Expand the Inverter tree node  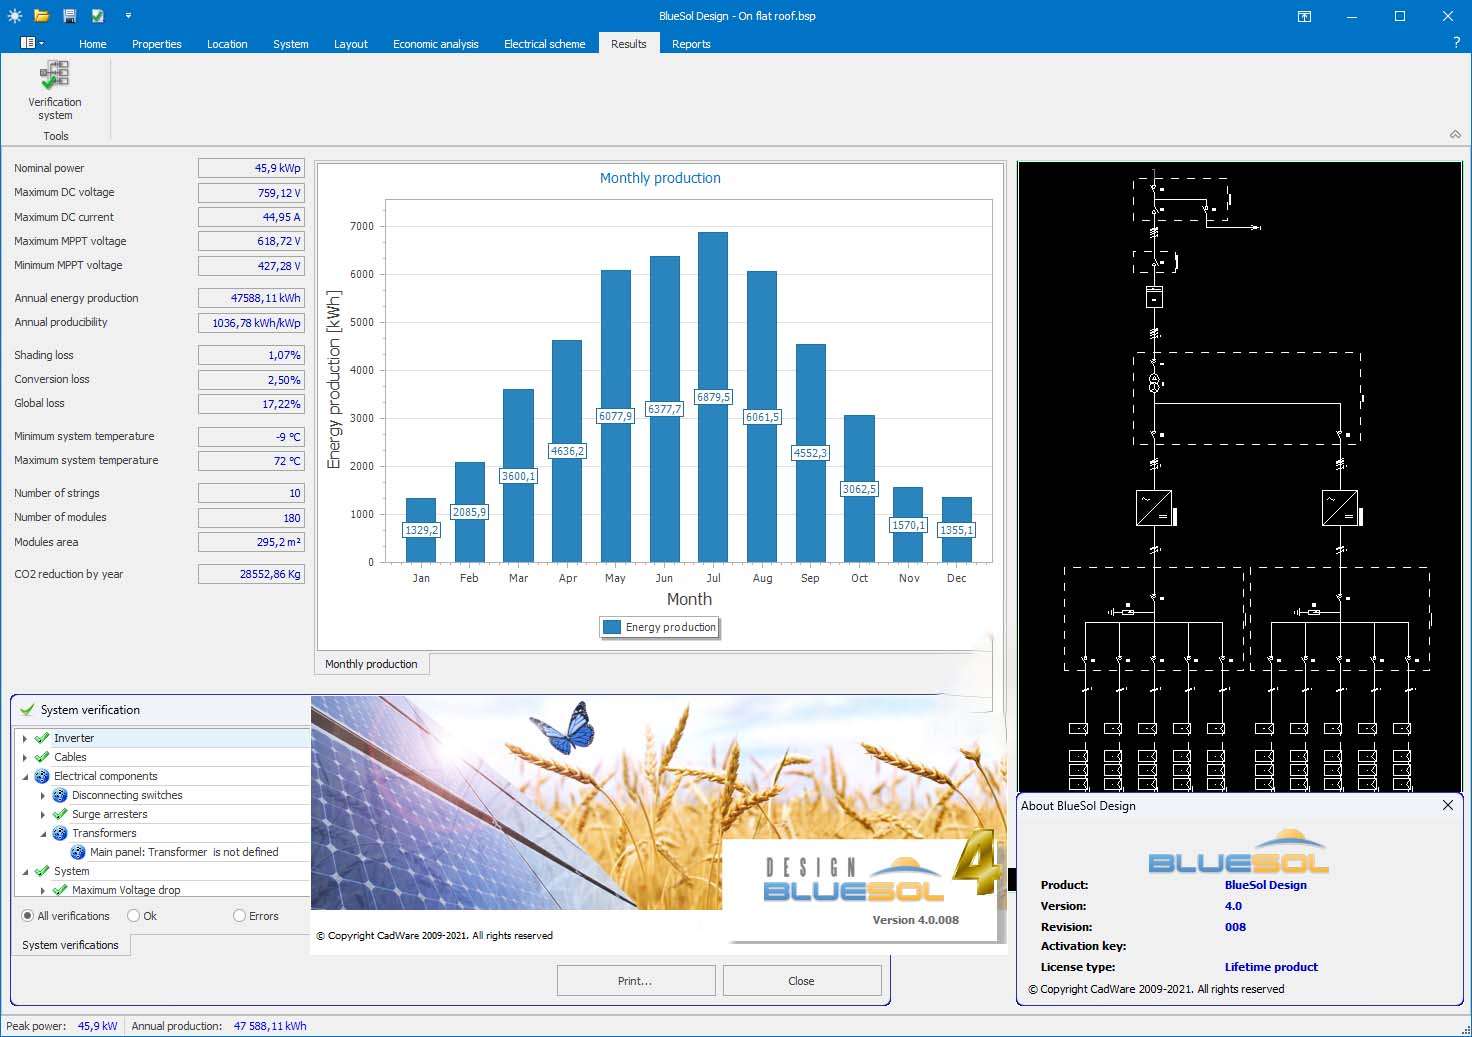click(25, 738)
